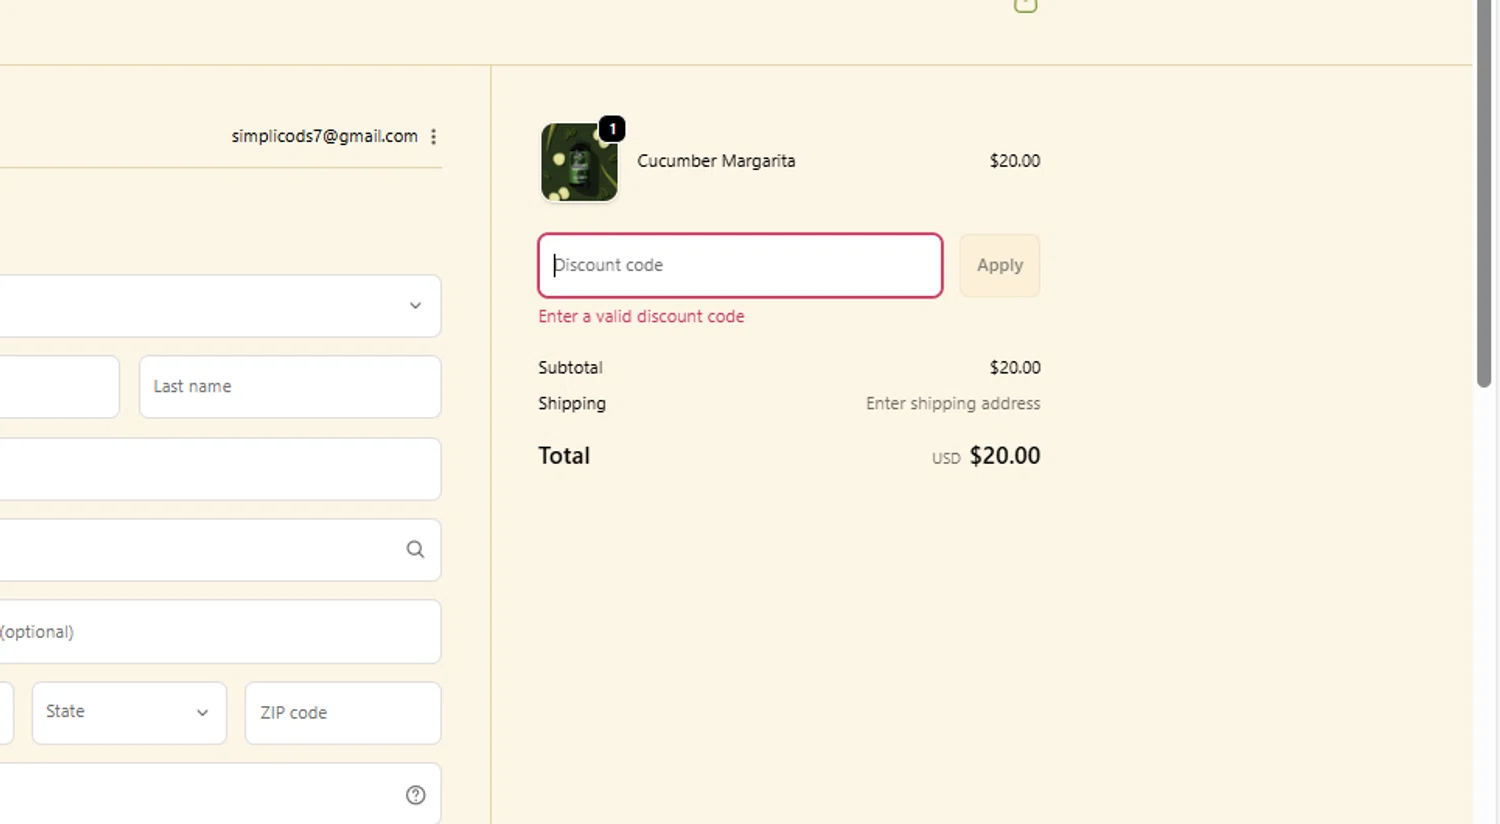This screenshot has height=824, width=1500.
Task: Click 'Enter shipping address' text
Action: 953,403
